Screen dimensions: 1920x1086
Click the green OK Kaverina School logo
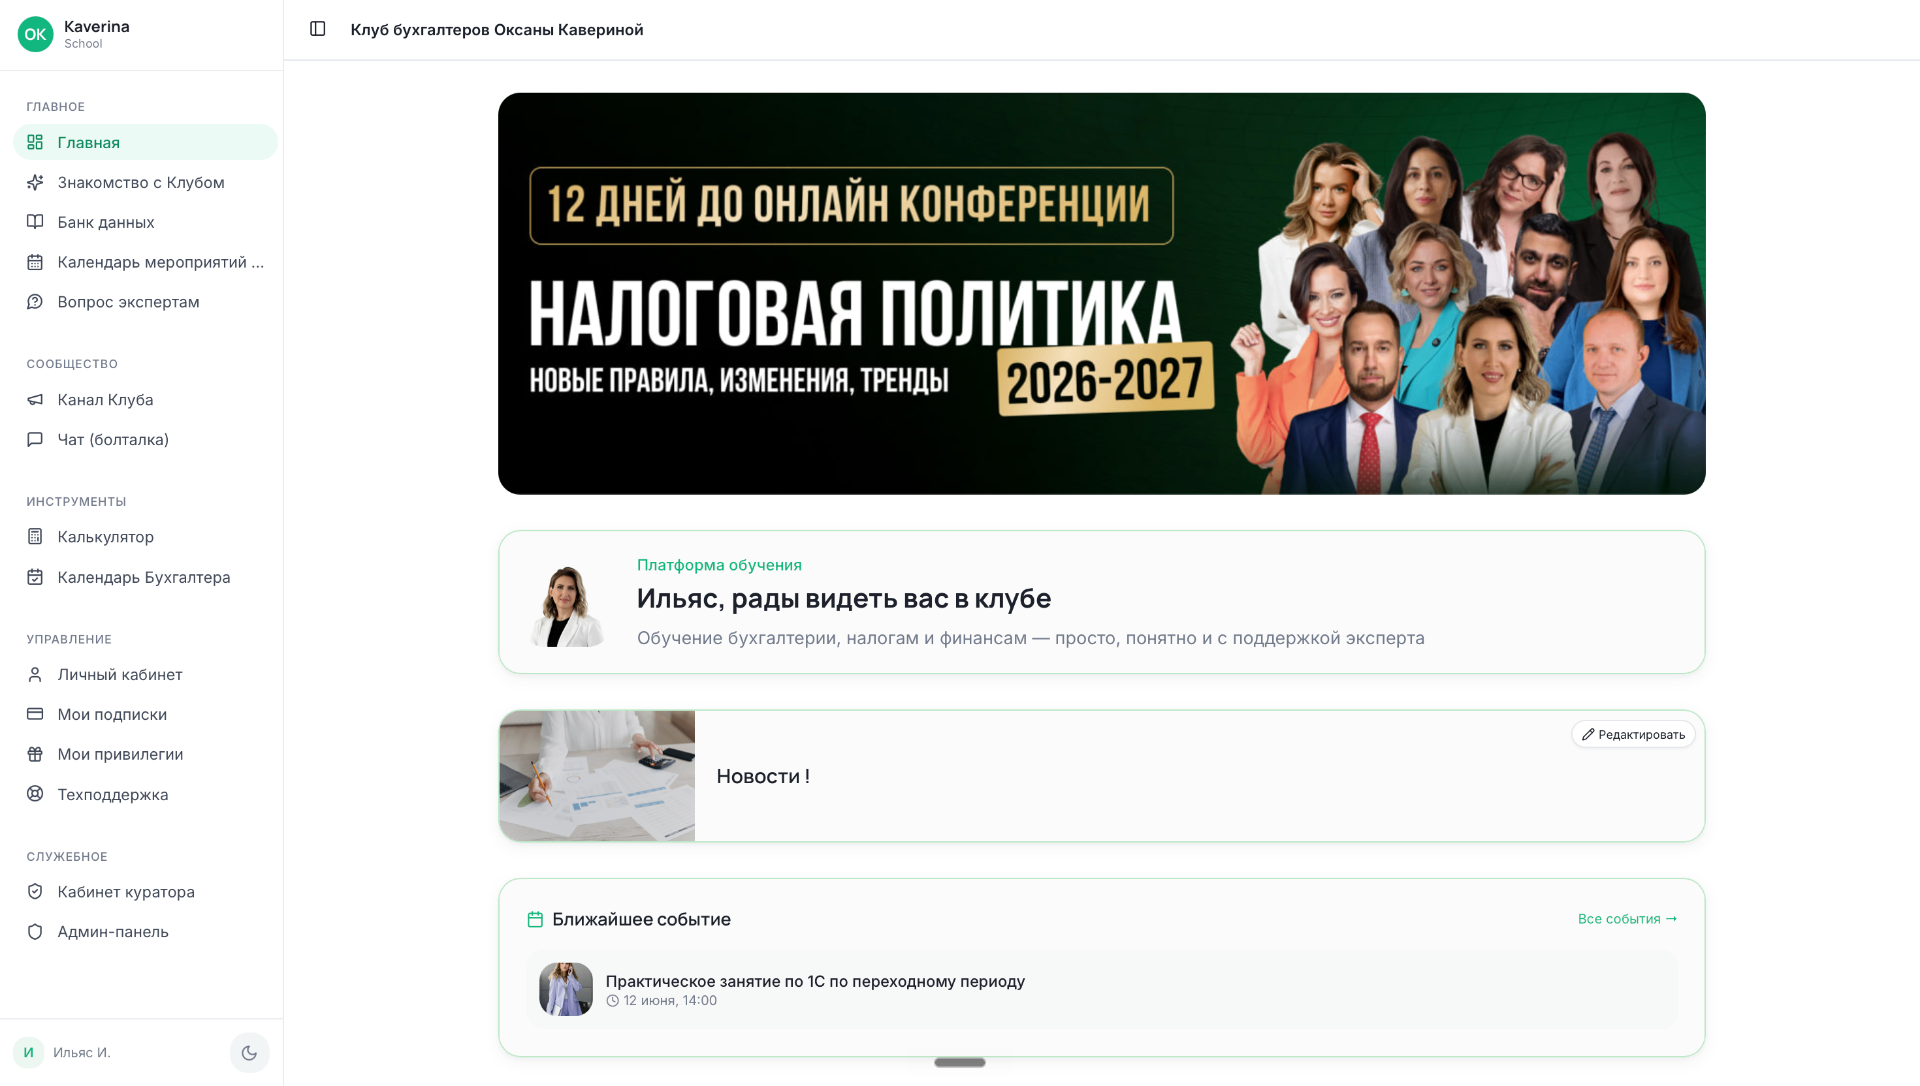coord(35,34)
